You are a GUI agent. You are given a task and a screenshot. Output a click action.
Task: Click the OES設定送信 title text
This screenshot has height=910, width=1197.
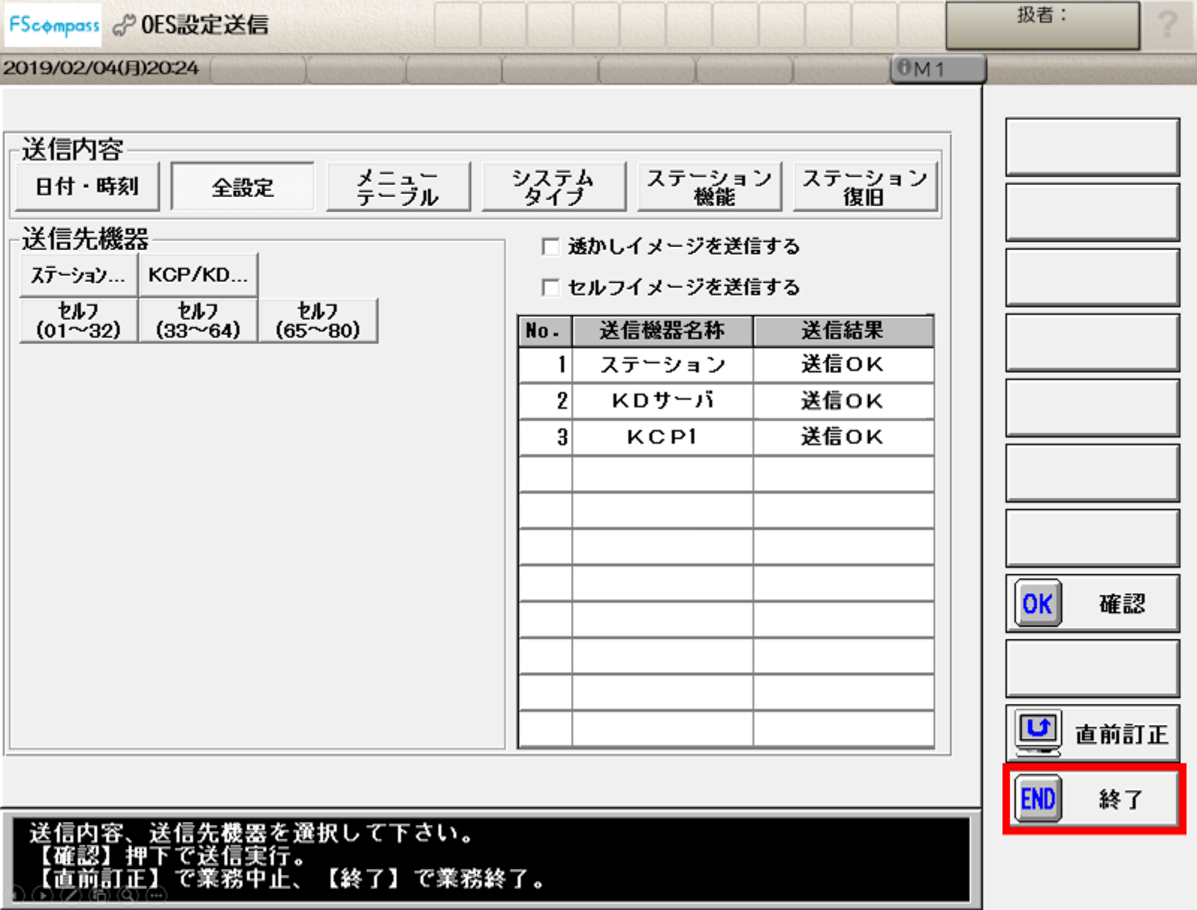click(205, 25)
